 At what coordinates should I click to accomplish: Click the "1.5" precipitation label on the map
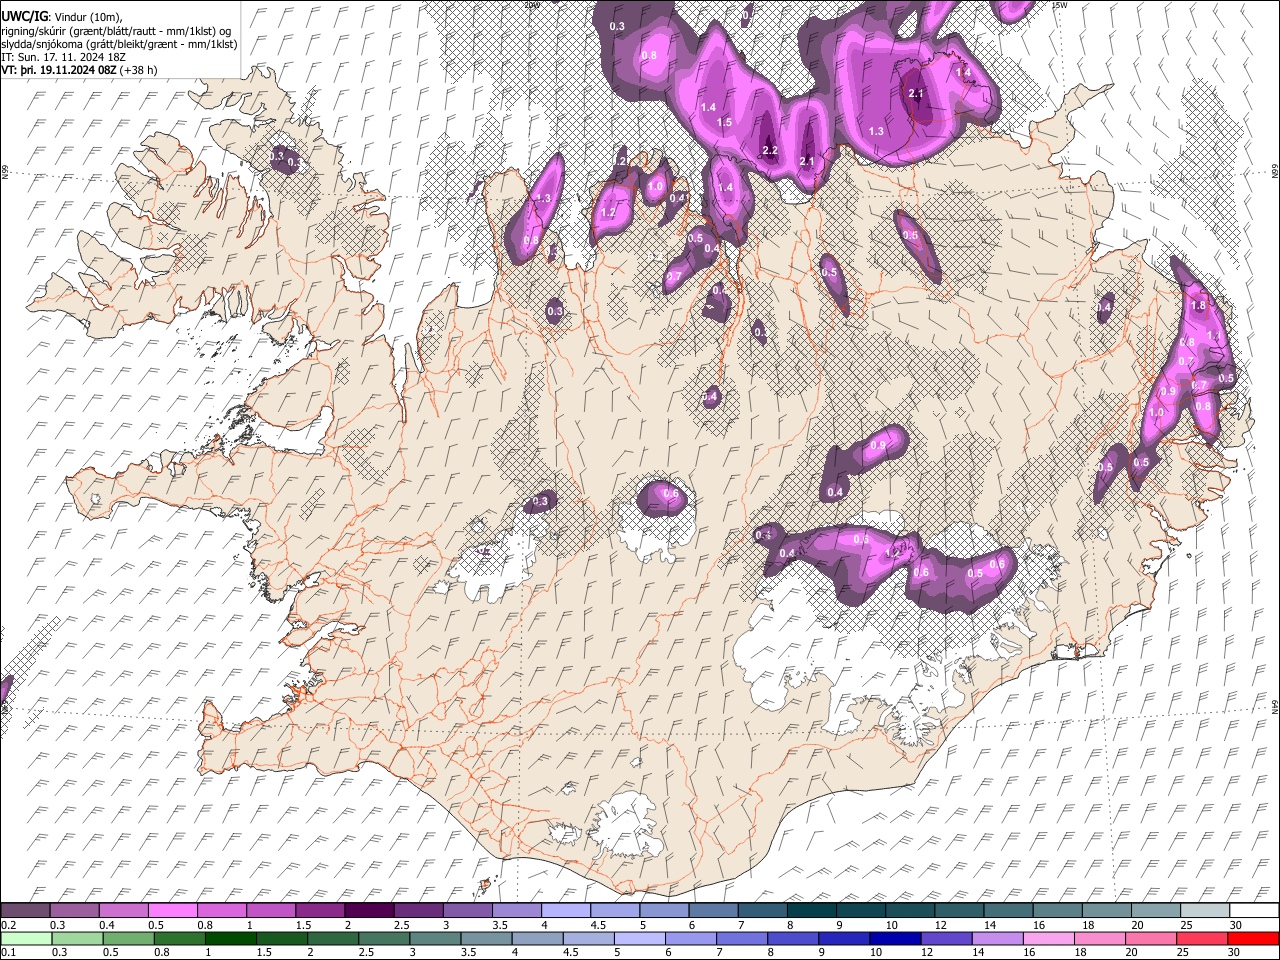click(x=725, y=122)
